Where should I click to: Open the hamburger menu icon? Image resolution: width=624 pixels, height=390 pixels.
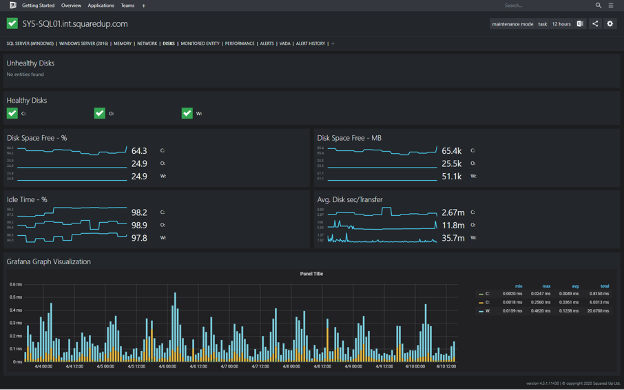(611, 5)
